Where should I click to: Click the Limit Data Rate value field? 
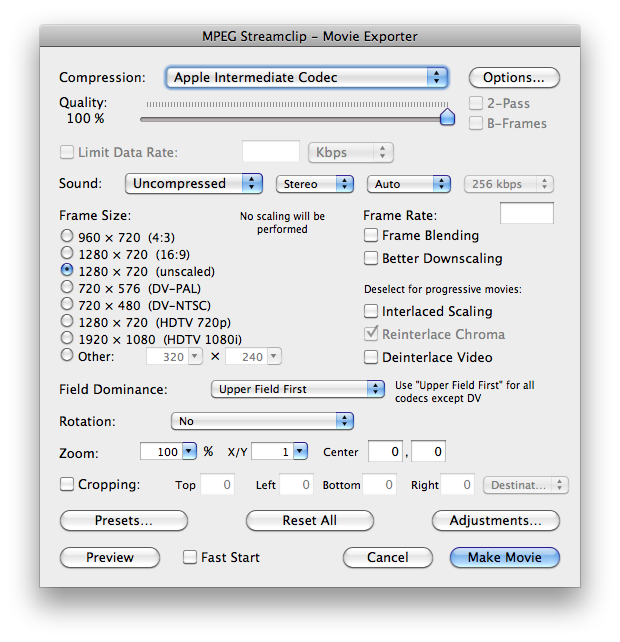coord(271,152)
